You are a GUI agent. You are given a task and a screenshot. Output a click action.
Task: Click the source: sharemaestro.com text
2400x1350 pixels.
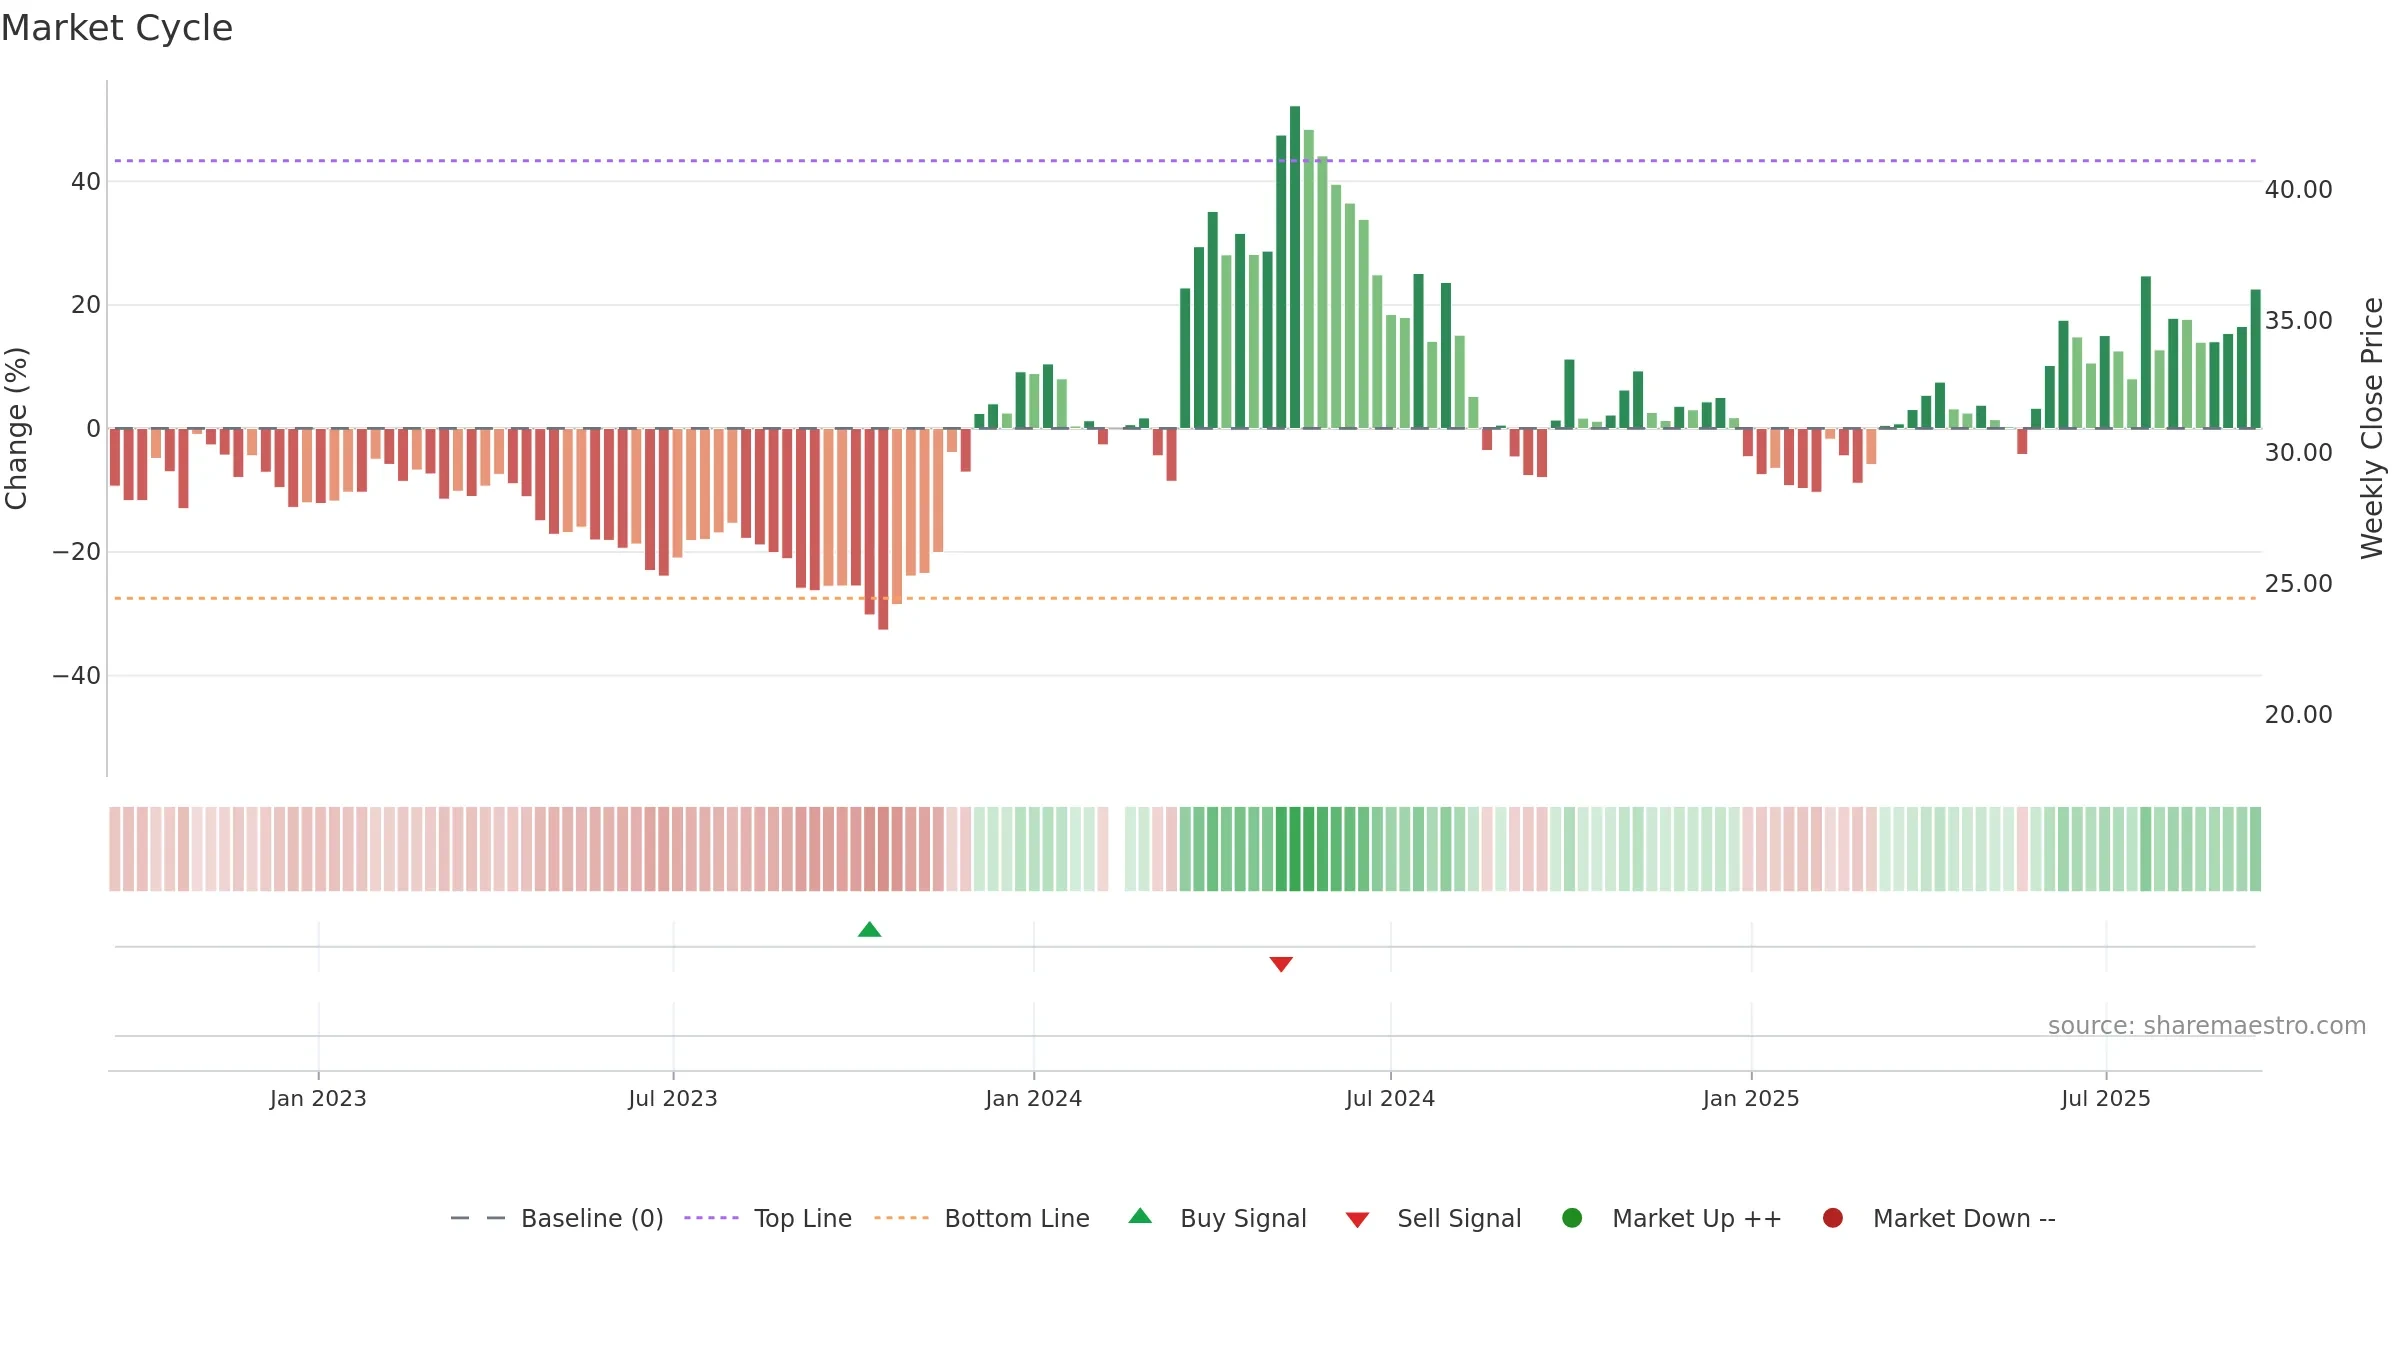pos(2207,1026)
